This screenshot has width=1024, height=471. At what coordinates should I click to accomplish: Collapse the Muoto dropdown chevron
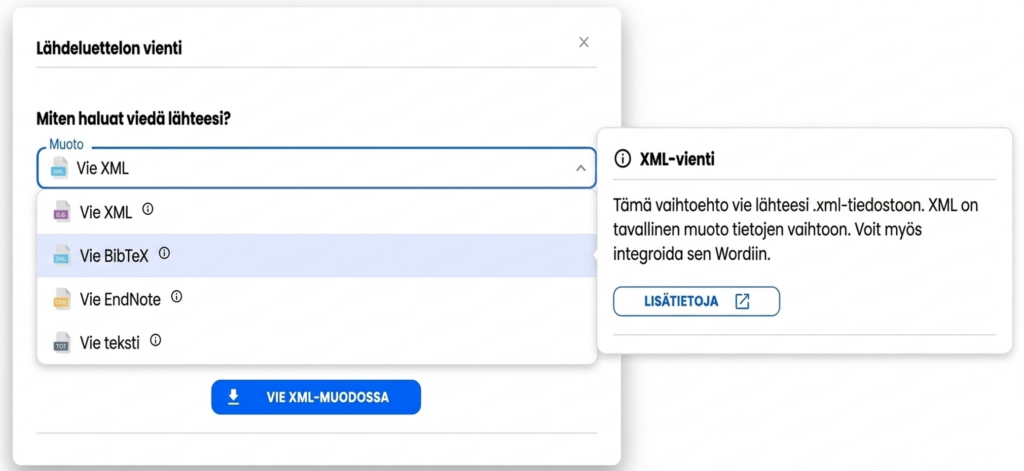click(x=581, y=169)
